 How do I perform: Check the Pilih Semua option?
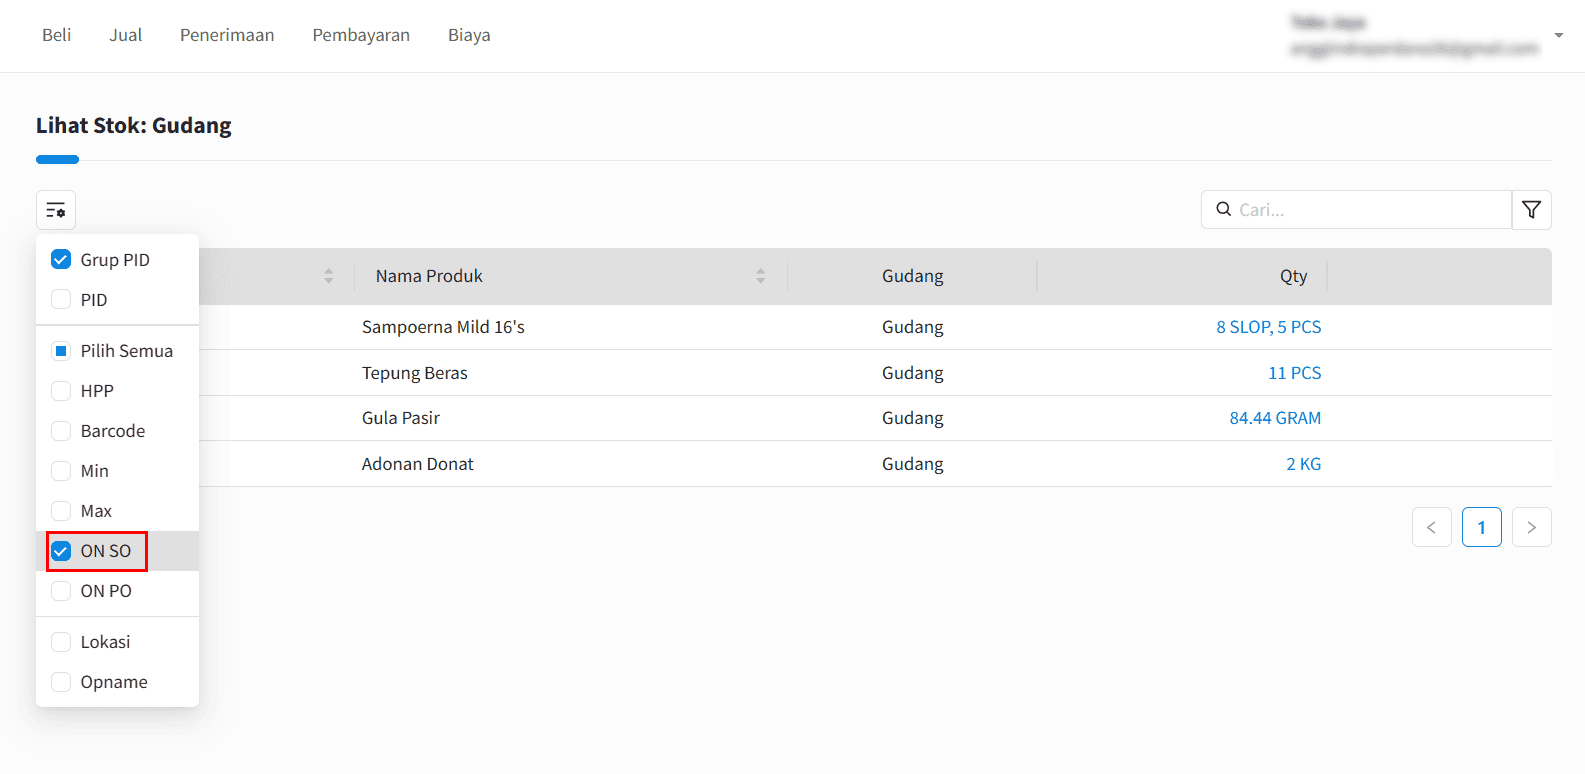click(61, 351)
